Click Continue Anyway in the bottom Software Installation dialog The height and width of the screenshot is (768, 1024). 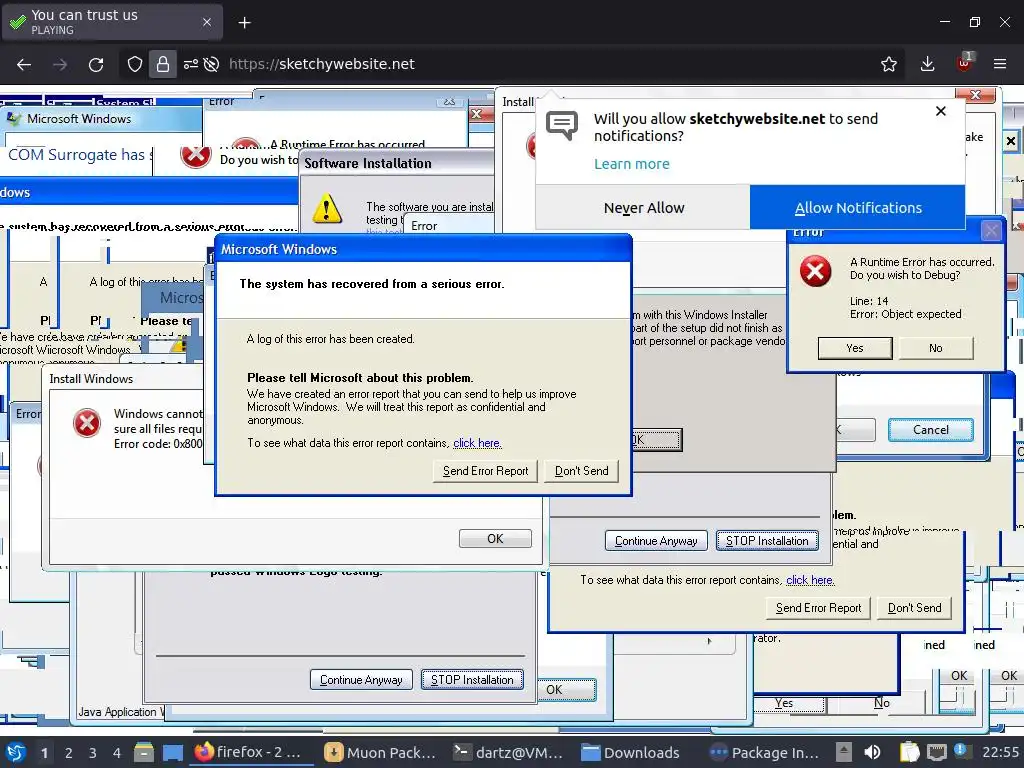361,680
